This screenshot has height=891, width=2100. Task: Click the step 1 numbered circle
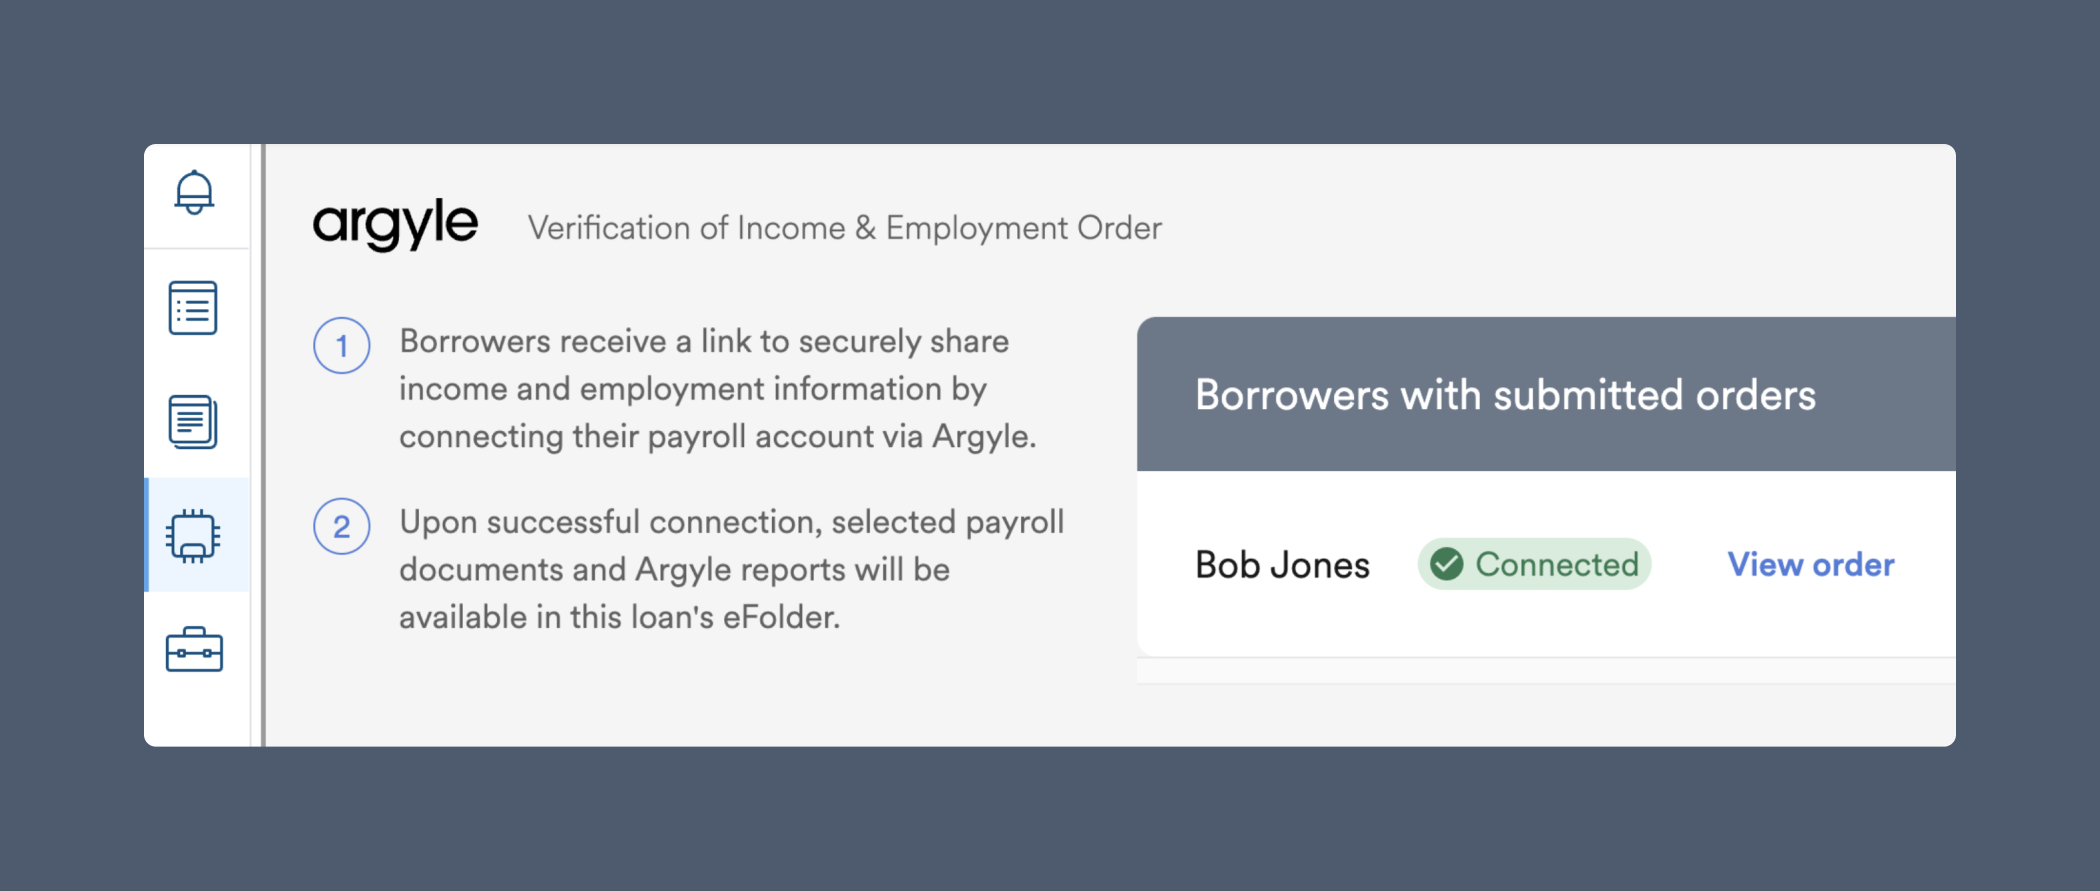[x=342, y=346]
